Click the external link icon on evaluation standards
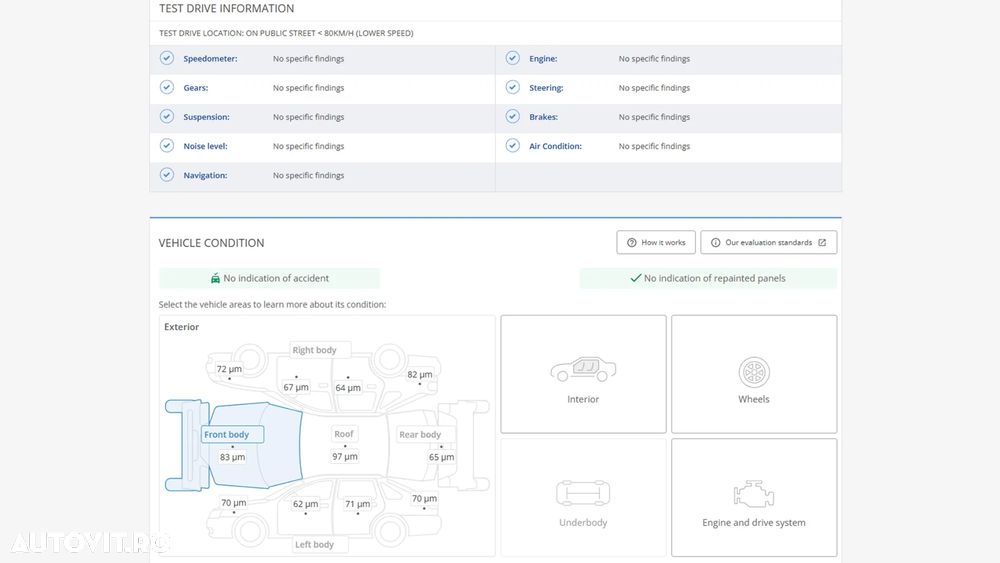The width and height of the screenshot is (1000, 563). click(822, 243)
